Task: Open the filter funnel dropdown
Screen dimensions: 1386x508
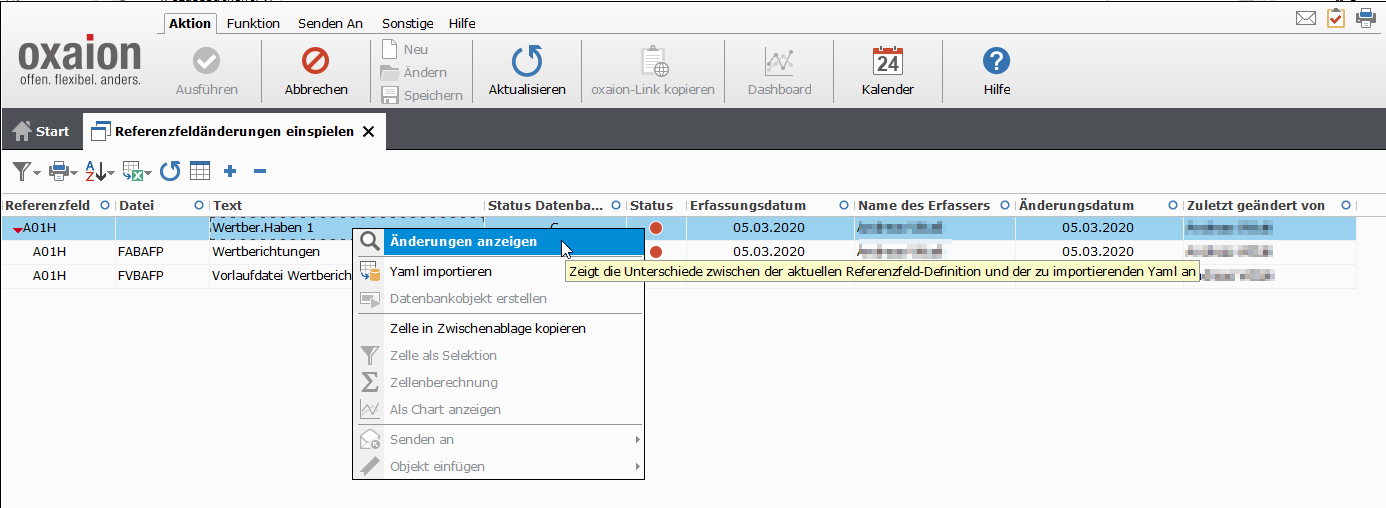Action: click(25, 171)
